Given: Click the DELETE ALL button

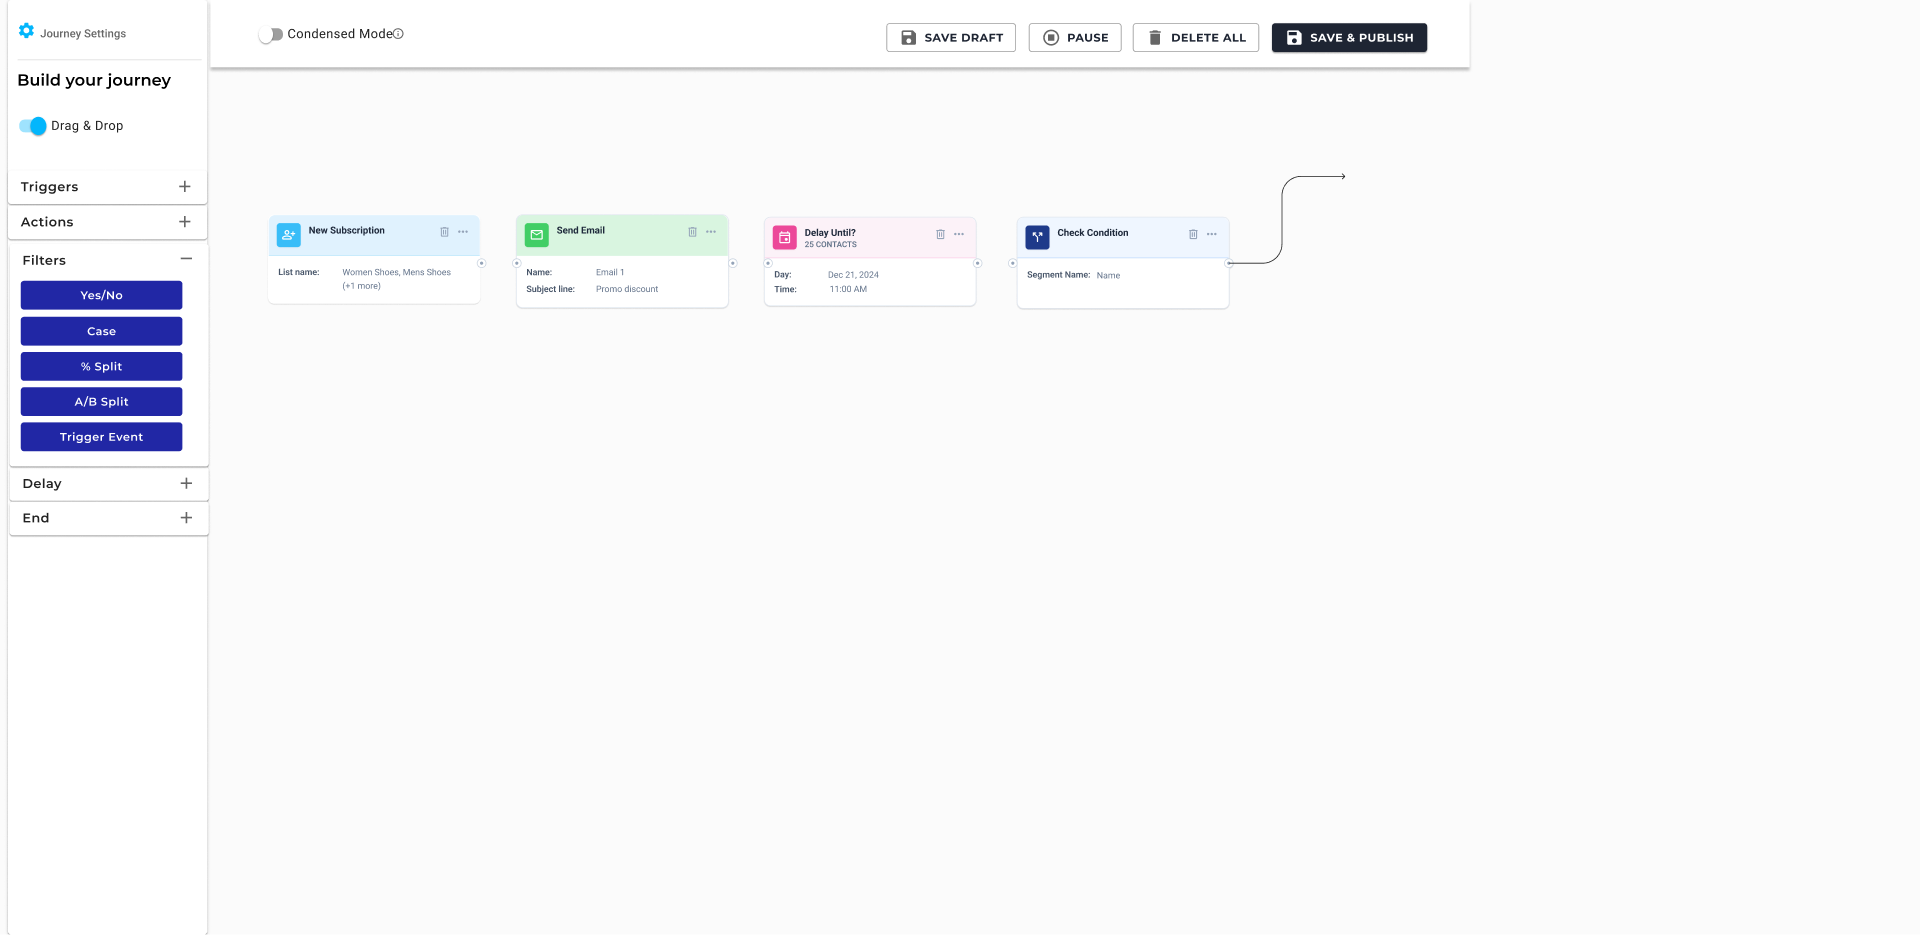Looking at the screenshot, I should (1196, 38).
